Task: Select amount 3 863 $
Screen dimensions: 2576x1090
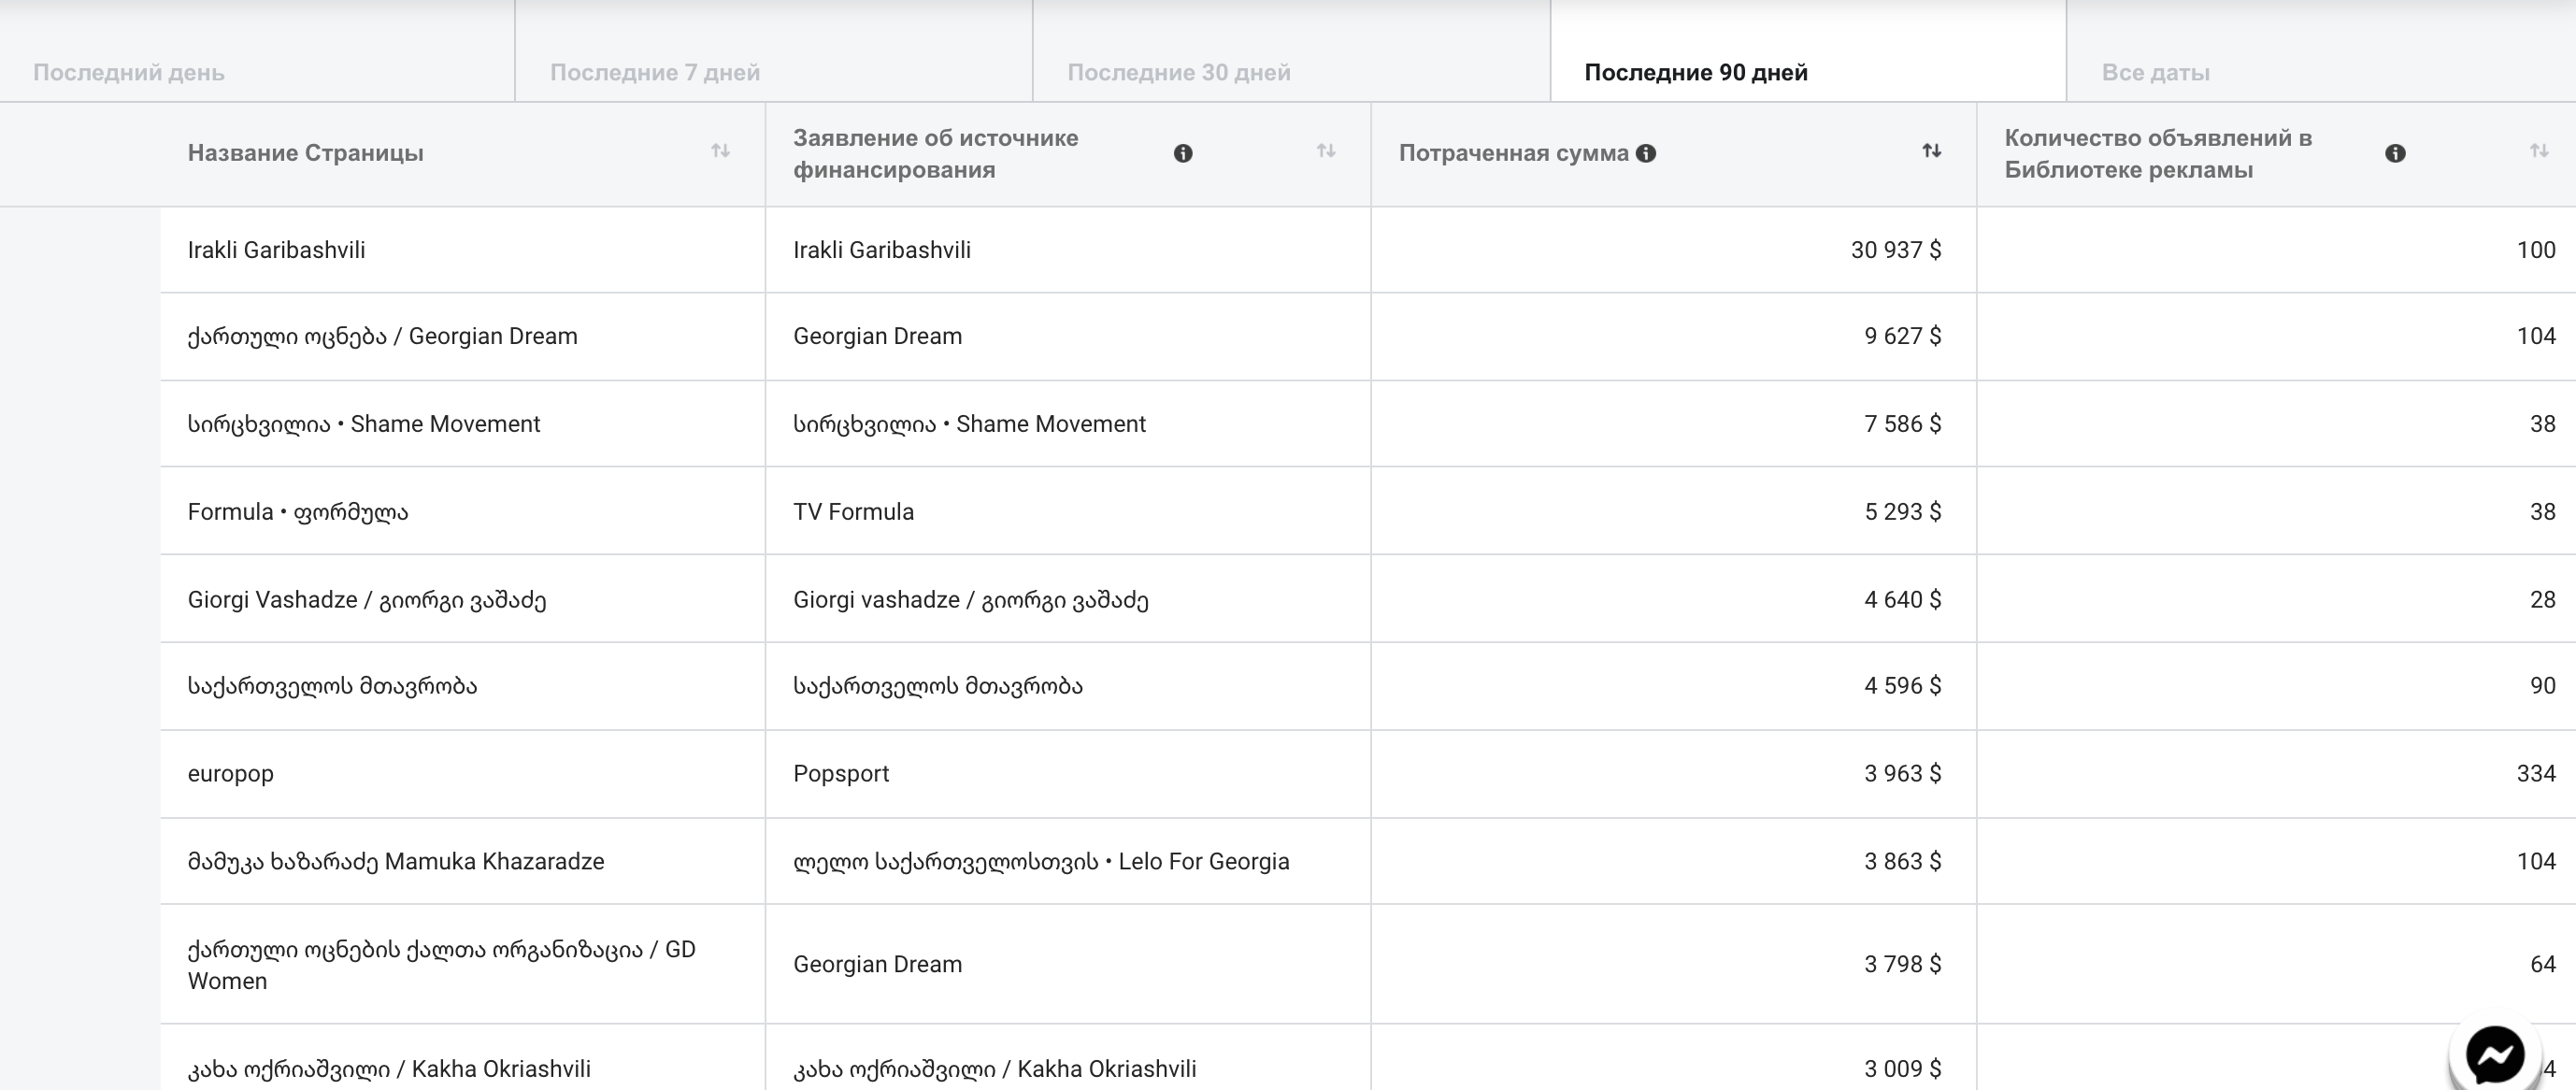Action: tap(1902, 862)
